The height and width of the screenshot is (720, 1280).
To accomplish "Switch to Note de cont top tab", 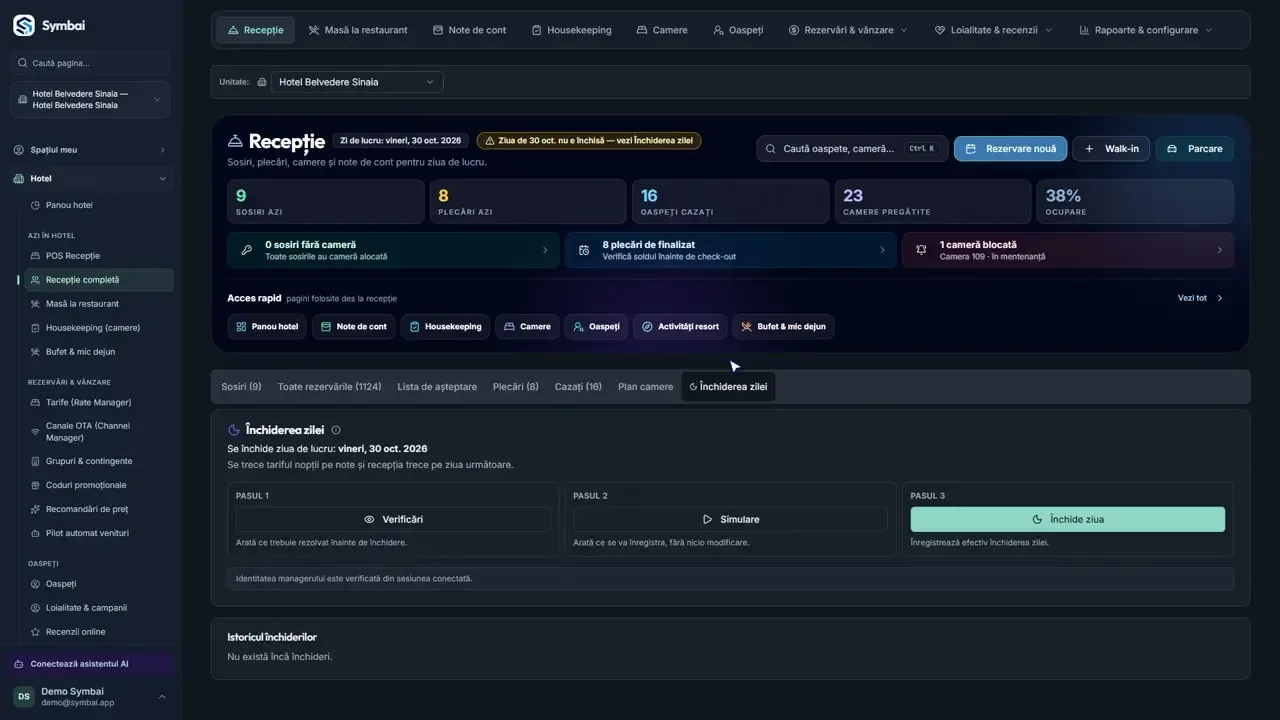I will (469, 30).
